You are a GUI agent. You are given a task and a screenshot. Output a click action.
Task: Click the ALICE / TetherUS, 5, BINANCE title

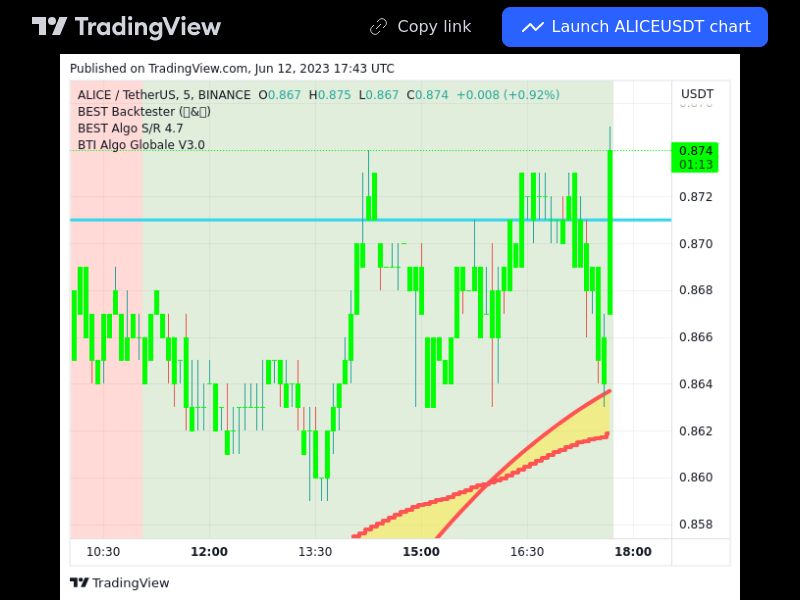click(164, 95)
